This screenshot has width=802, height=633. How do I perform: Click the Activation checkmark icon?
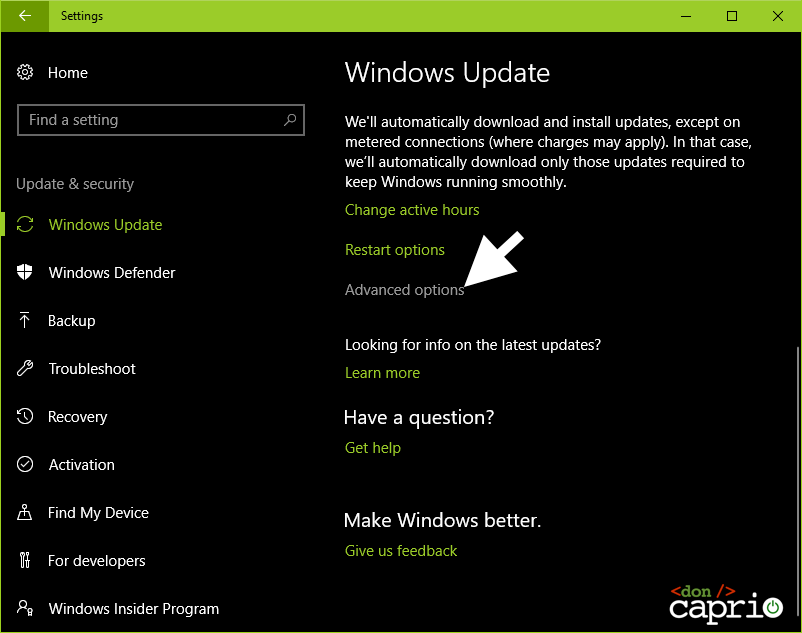(x=25, y=464)
